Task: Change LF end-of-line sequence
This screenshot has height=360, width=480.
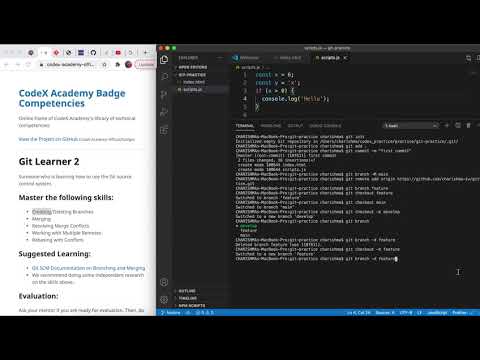Action: pos(419,313)
